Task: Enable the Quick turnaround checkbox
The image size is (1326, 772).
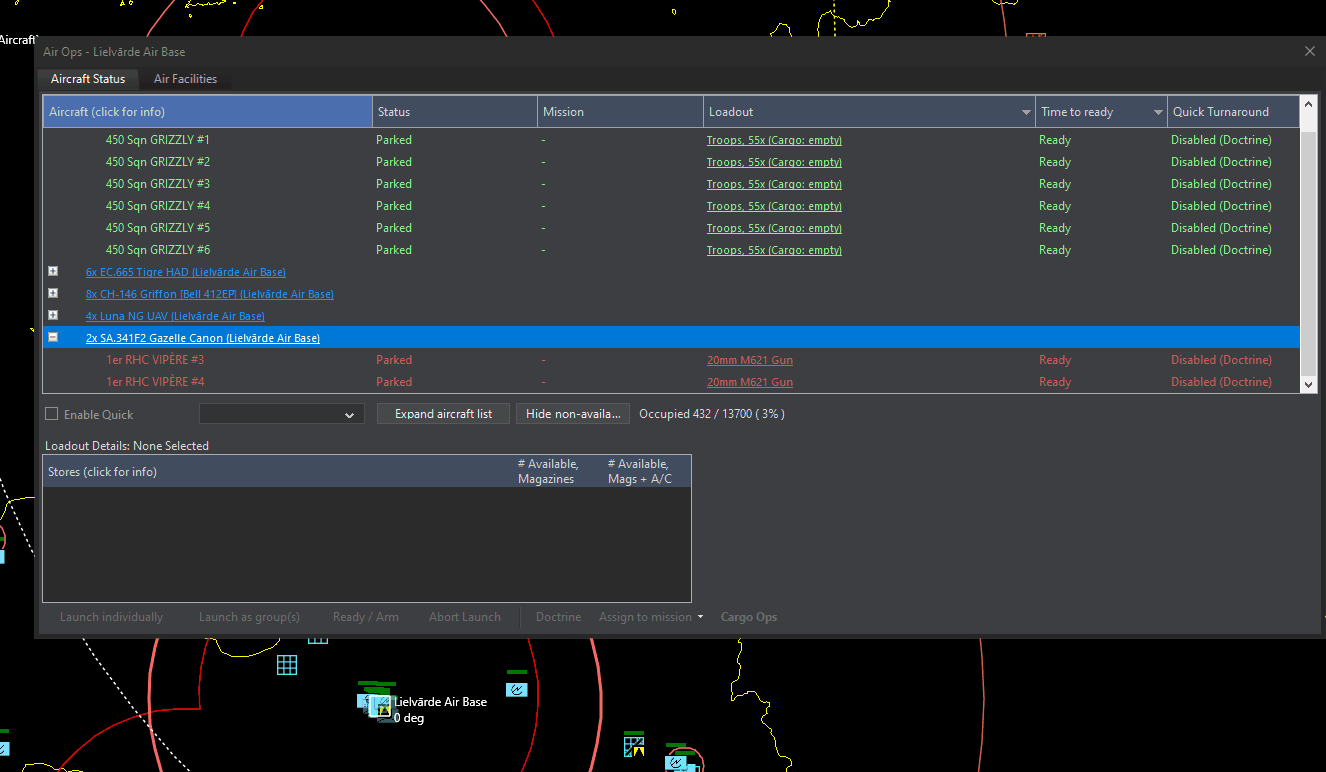Action: pyautogui.click(x=52, y=414)
